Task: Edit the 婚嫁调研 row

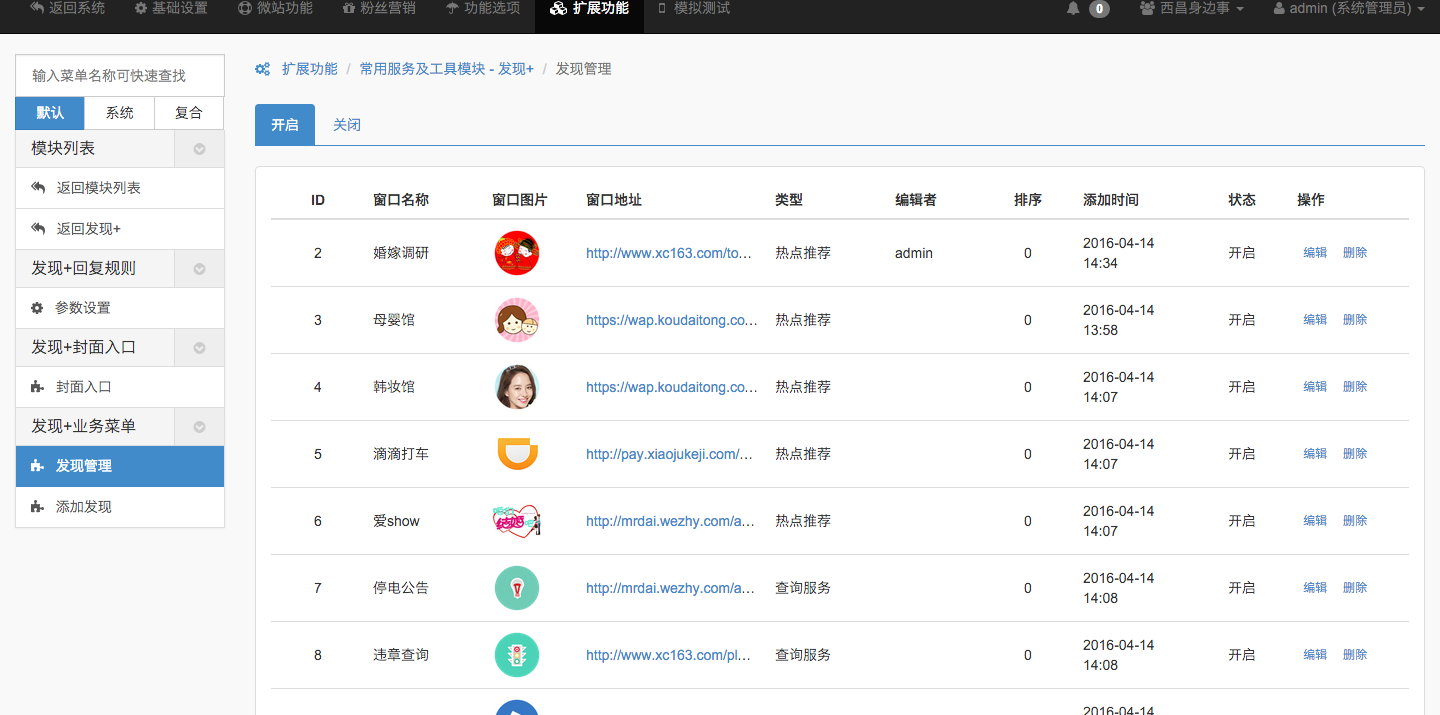Action: click(x=1315, y=253)
